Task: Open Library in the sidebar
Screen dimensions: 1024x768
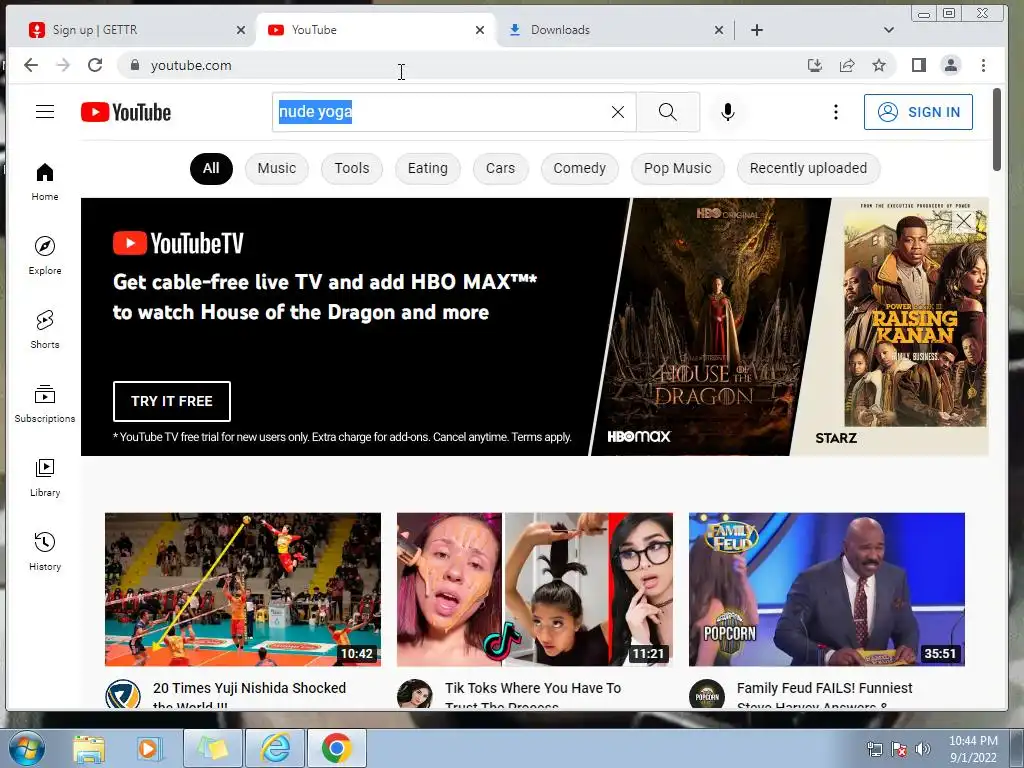Action: pos(44,478)
